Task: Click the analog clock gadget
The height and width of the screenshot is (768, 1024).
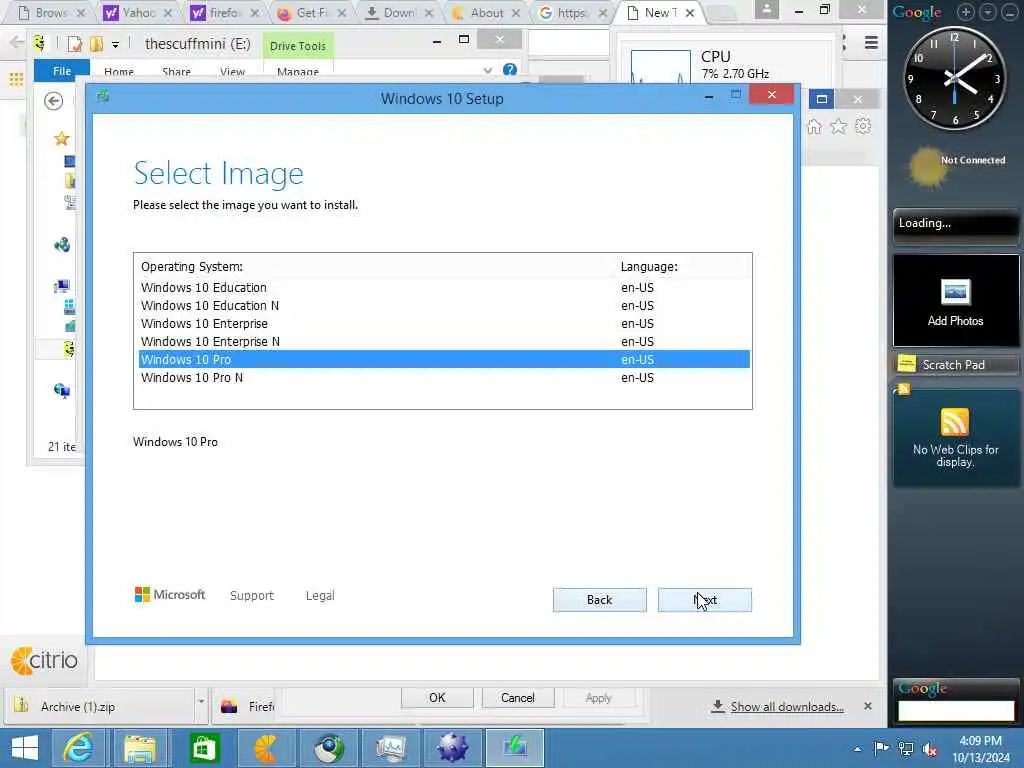Action: pos(954,79)
